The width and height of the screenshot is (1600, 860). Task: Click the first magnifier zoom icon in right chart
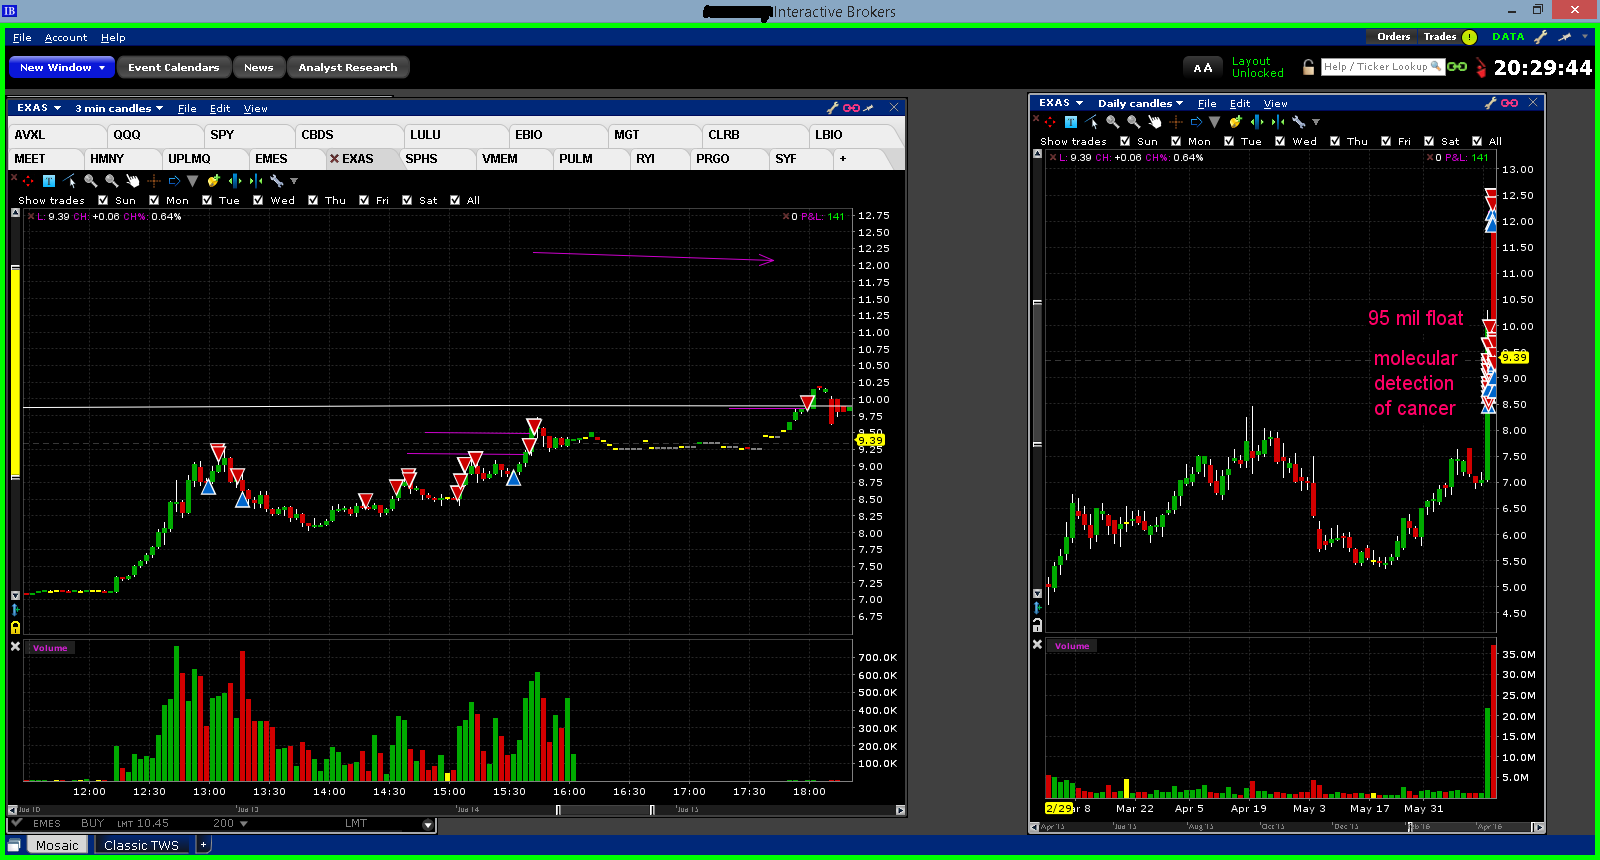click(1113, 122)
